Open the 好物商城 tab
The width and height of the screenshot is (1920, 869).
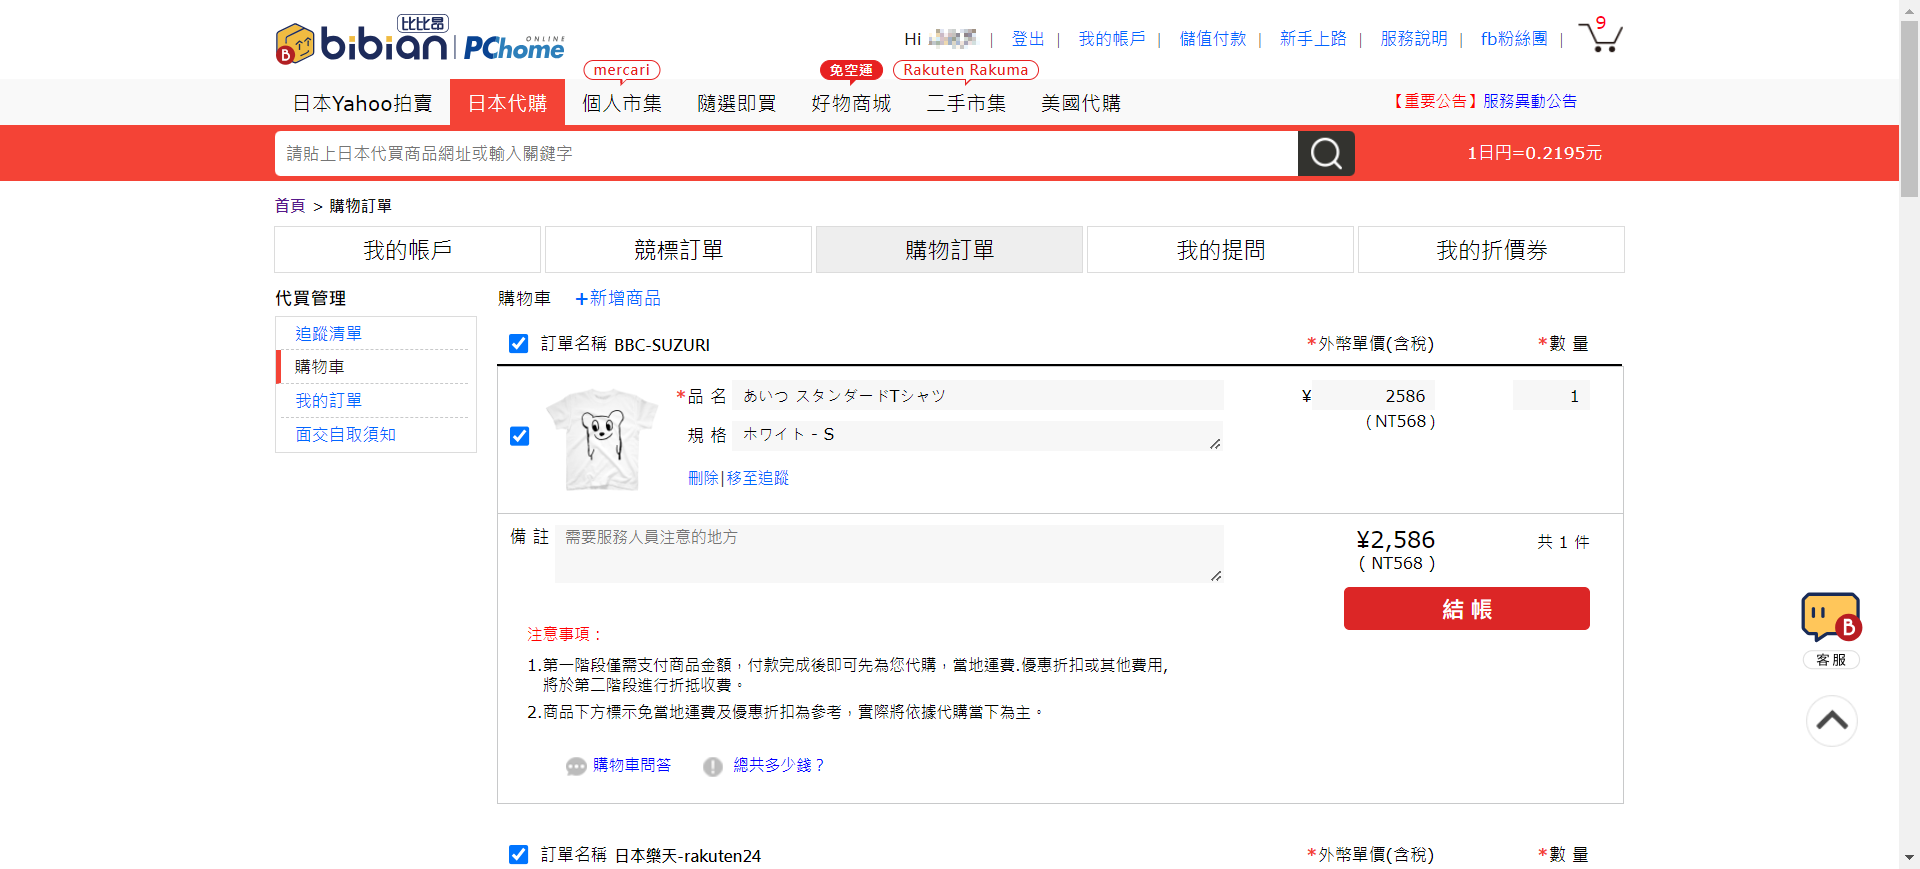click(x=851, y=103)
